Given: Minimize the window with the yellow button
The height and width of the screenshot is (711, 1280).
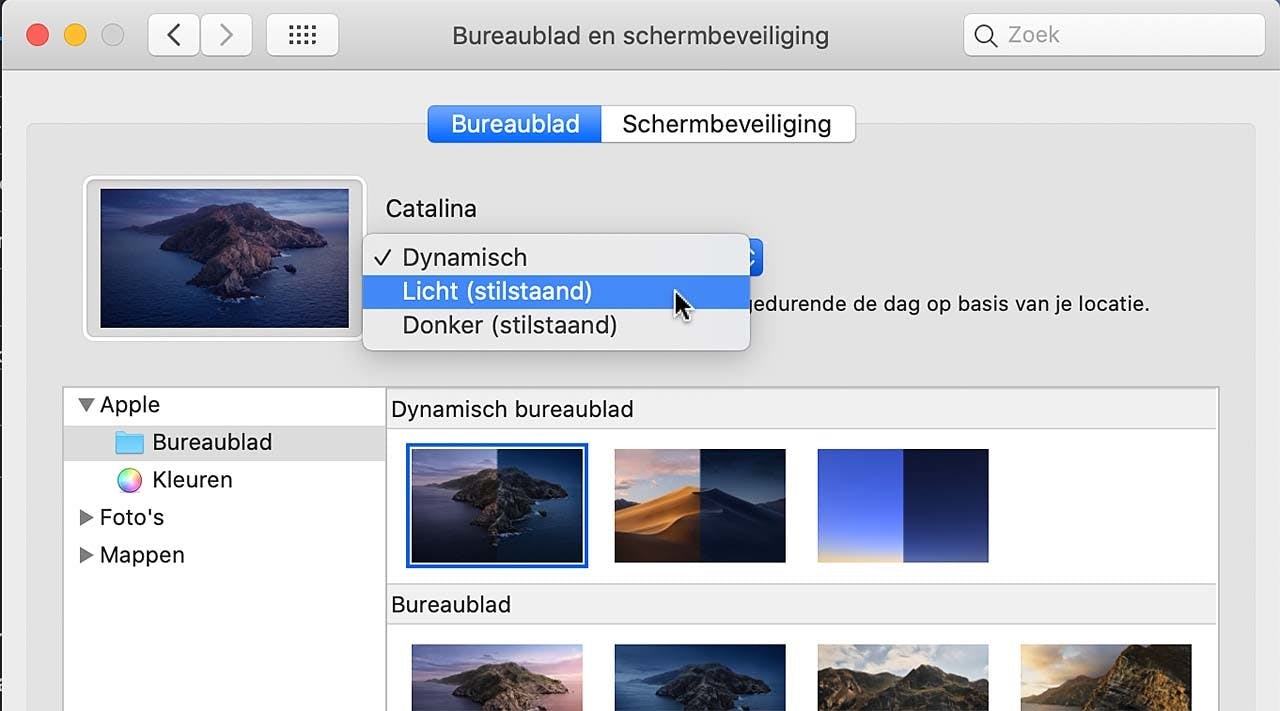Looking at the screenshot, I should click(x=75, y=35).
